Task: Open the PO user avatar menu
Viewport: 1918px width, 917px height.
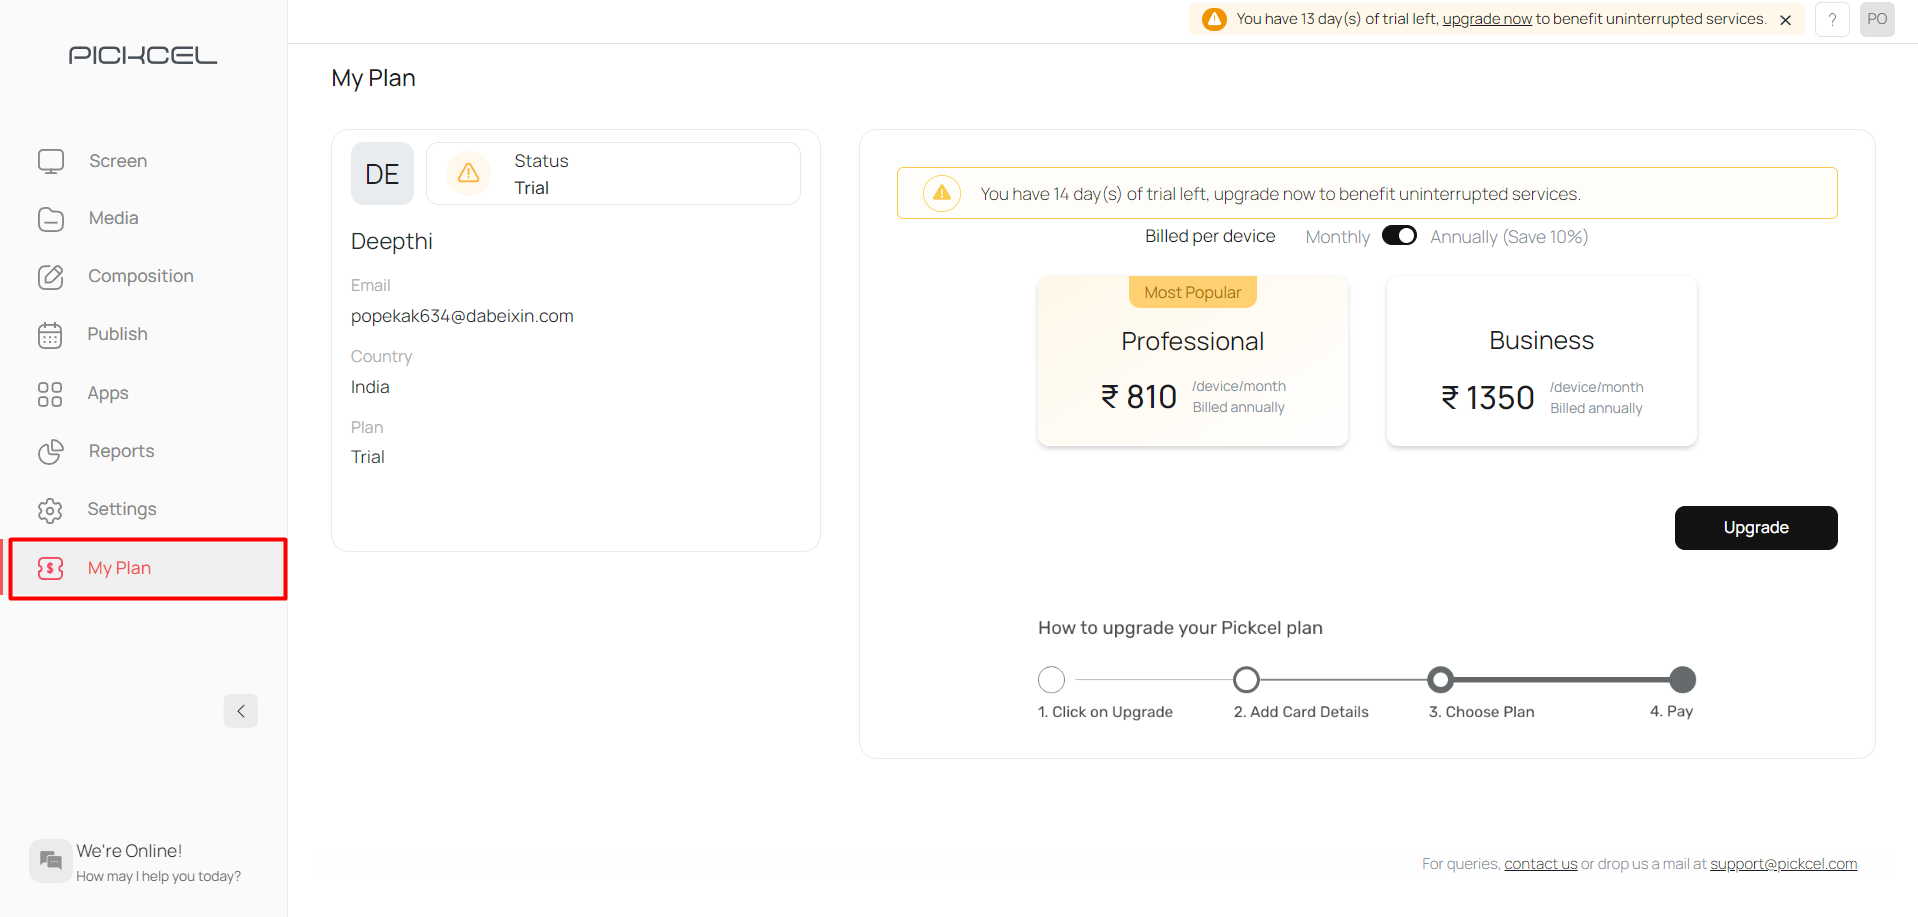Action: tap(1877, 19)
